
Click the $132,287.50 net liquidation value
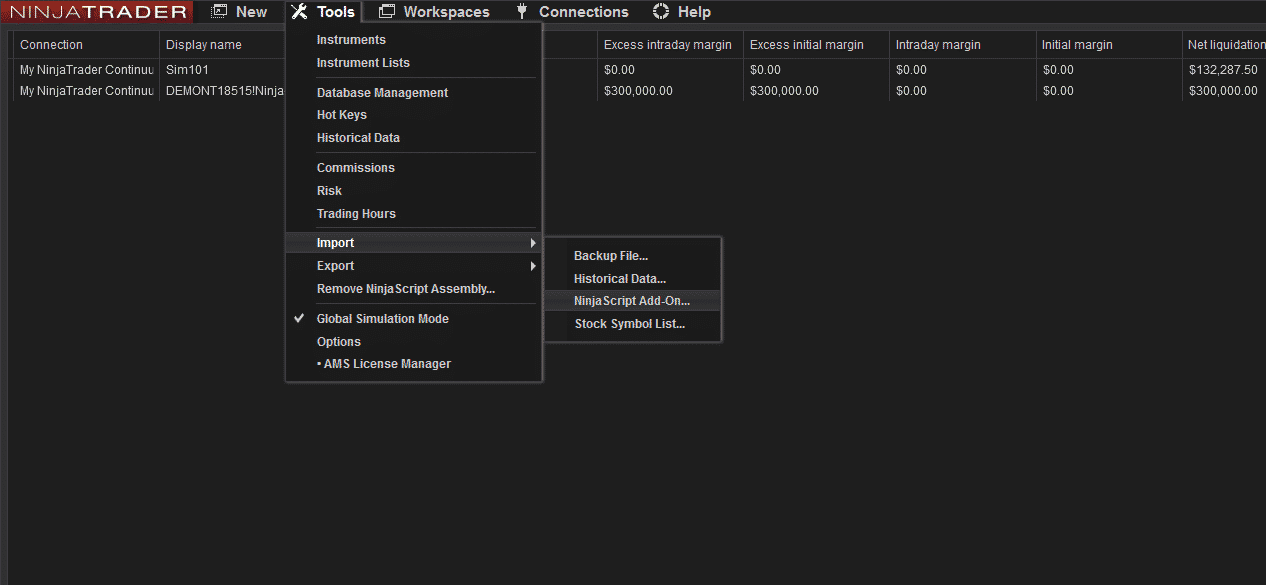point(1223,70)
